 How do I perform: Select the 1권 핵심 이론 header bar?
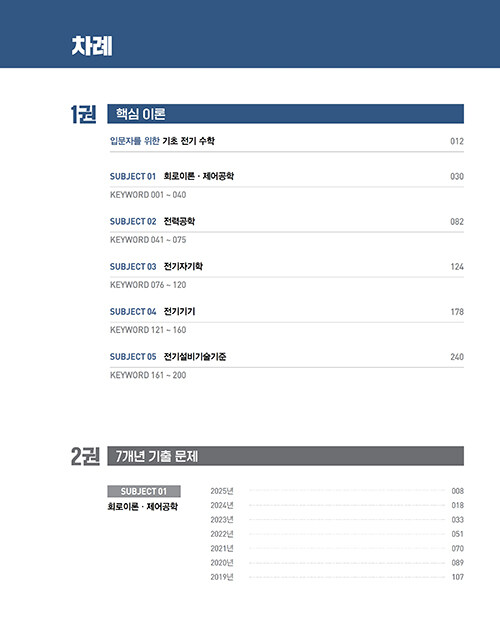tap(285, 114)
